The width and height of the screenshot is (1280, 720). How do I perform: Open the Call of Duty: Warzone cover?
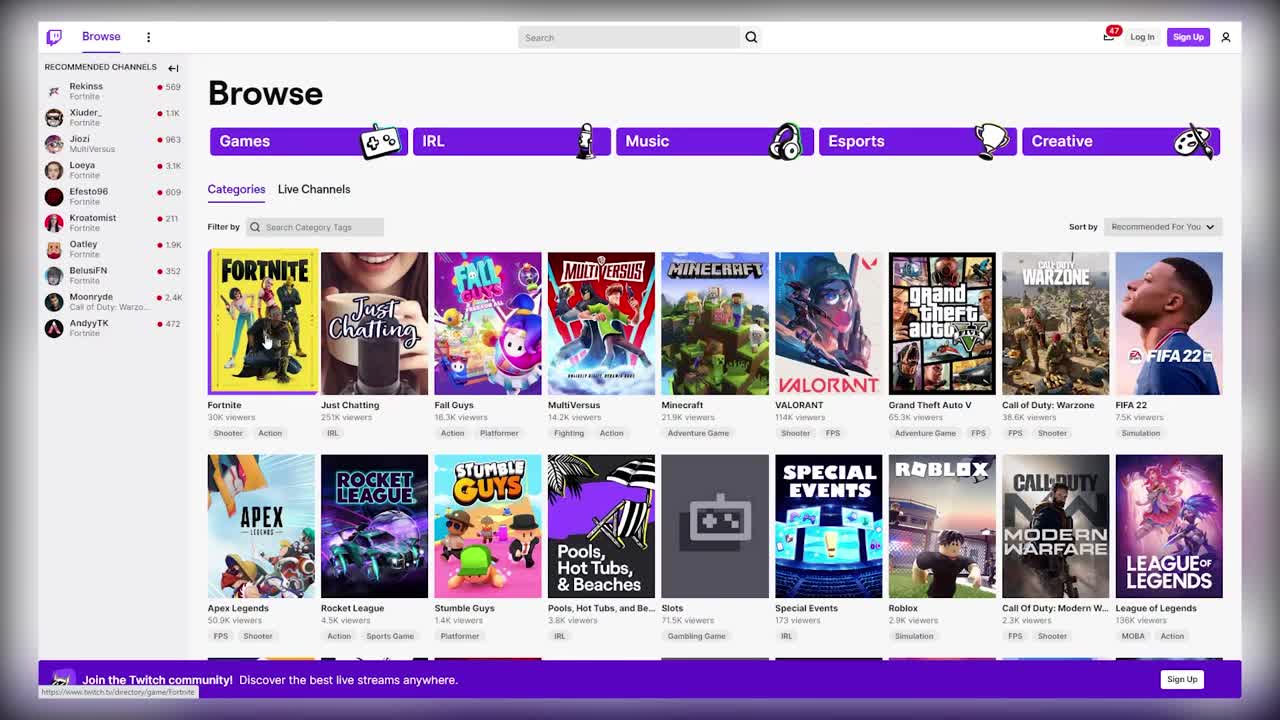(x=1056, y=323)
